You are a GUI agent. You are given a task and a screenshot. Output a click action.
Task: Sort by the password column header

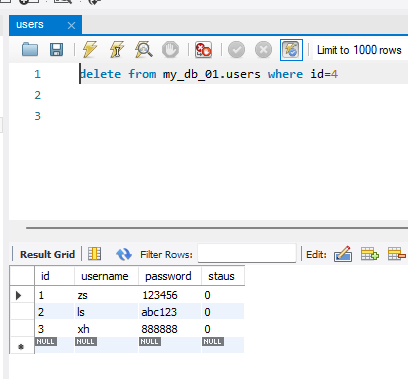click(170, 276)
